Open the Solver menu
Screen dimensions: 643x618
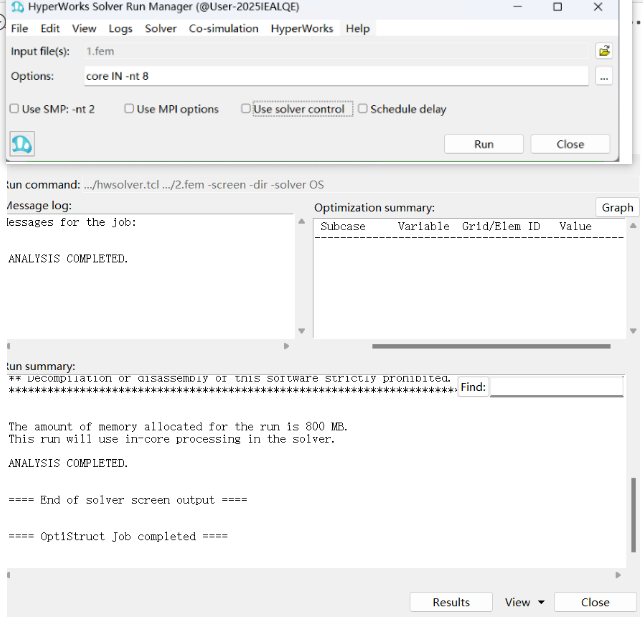(x=161, y=29)
